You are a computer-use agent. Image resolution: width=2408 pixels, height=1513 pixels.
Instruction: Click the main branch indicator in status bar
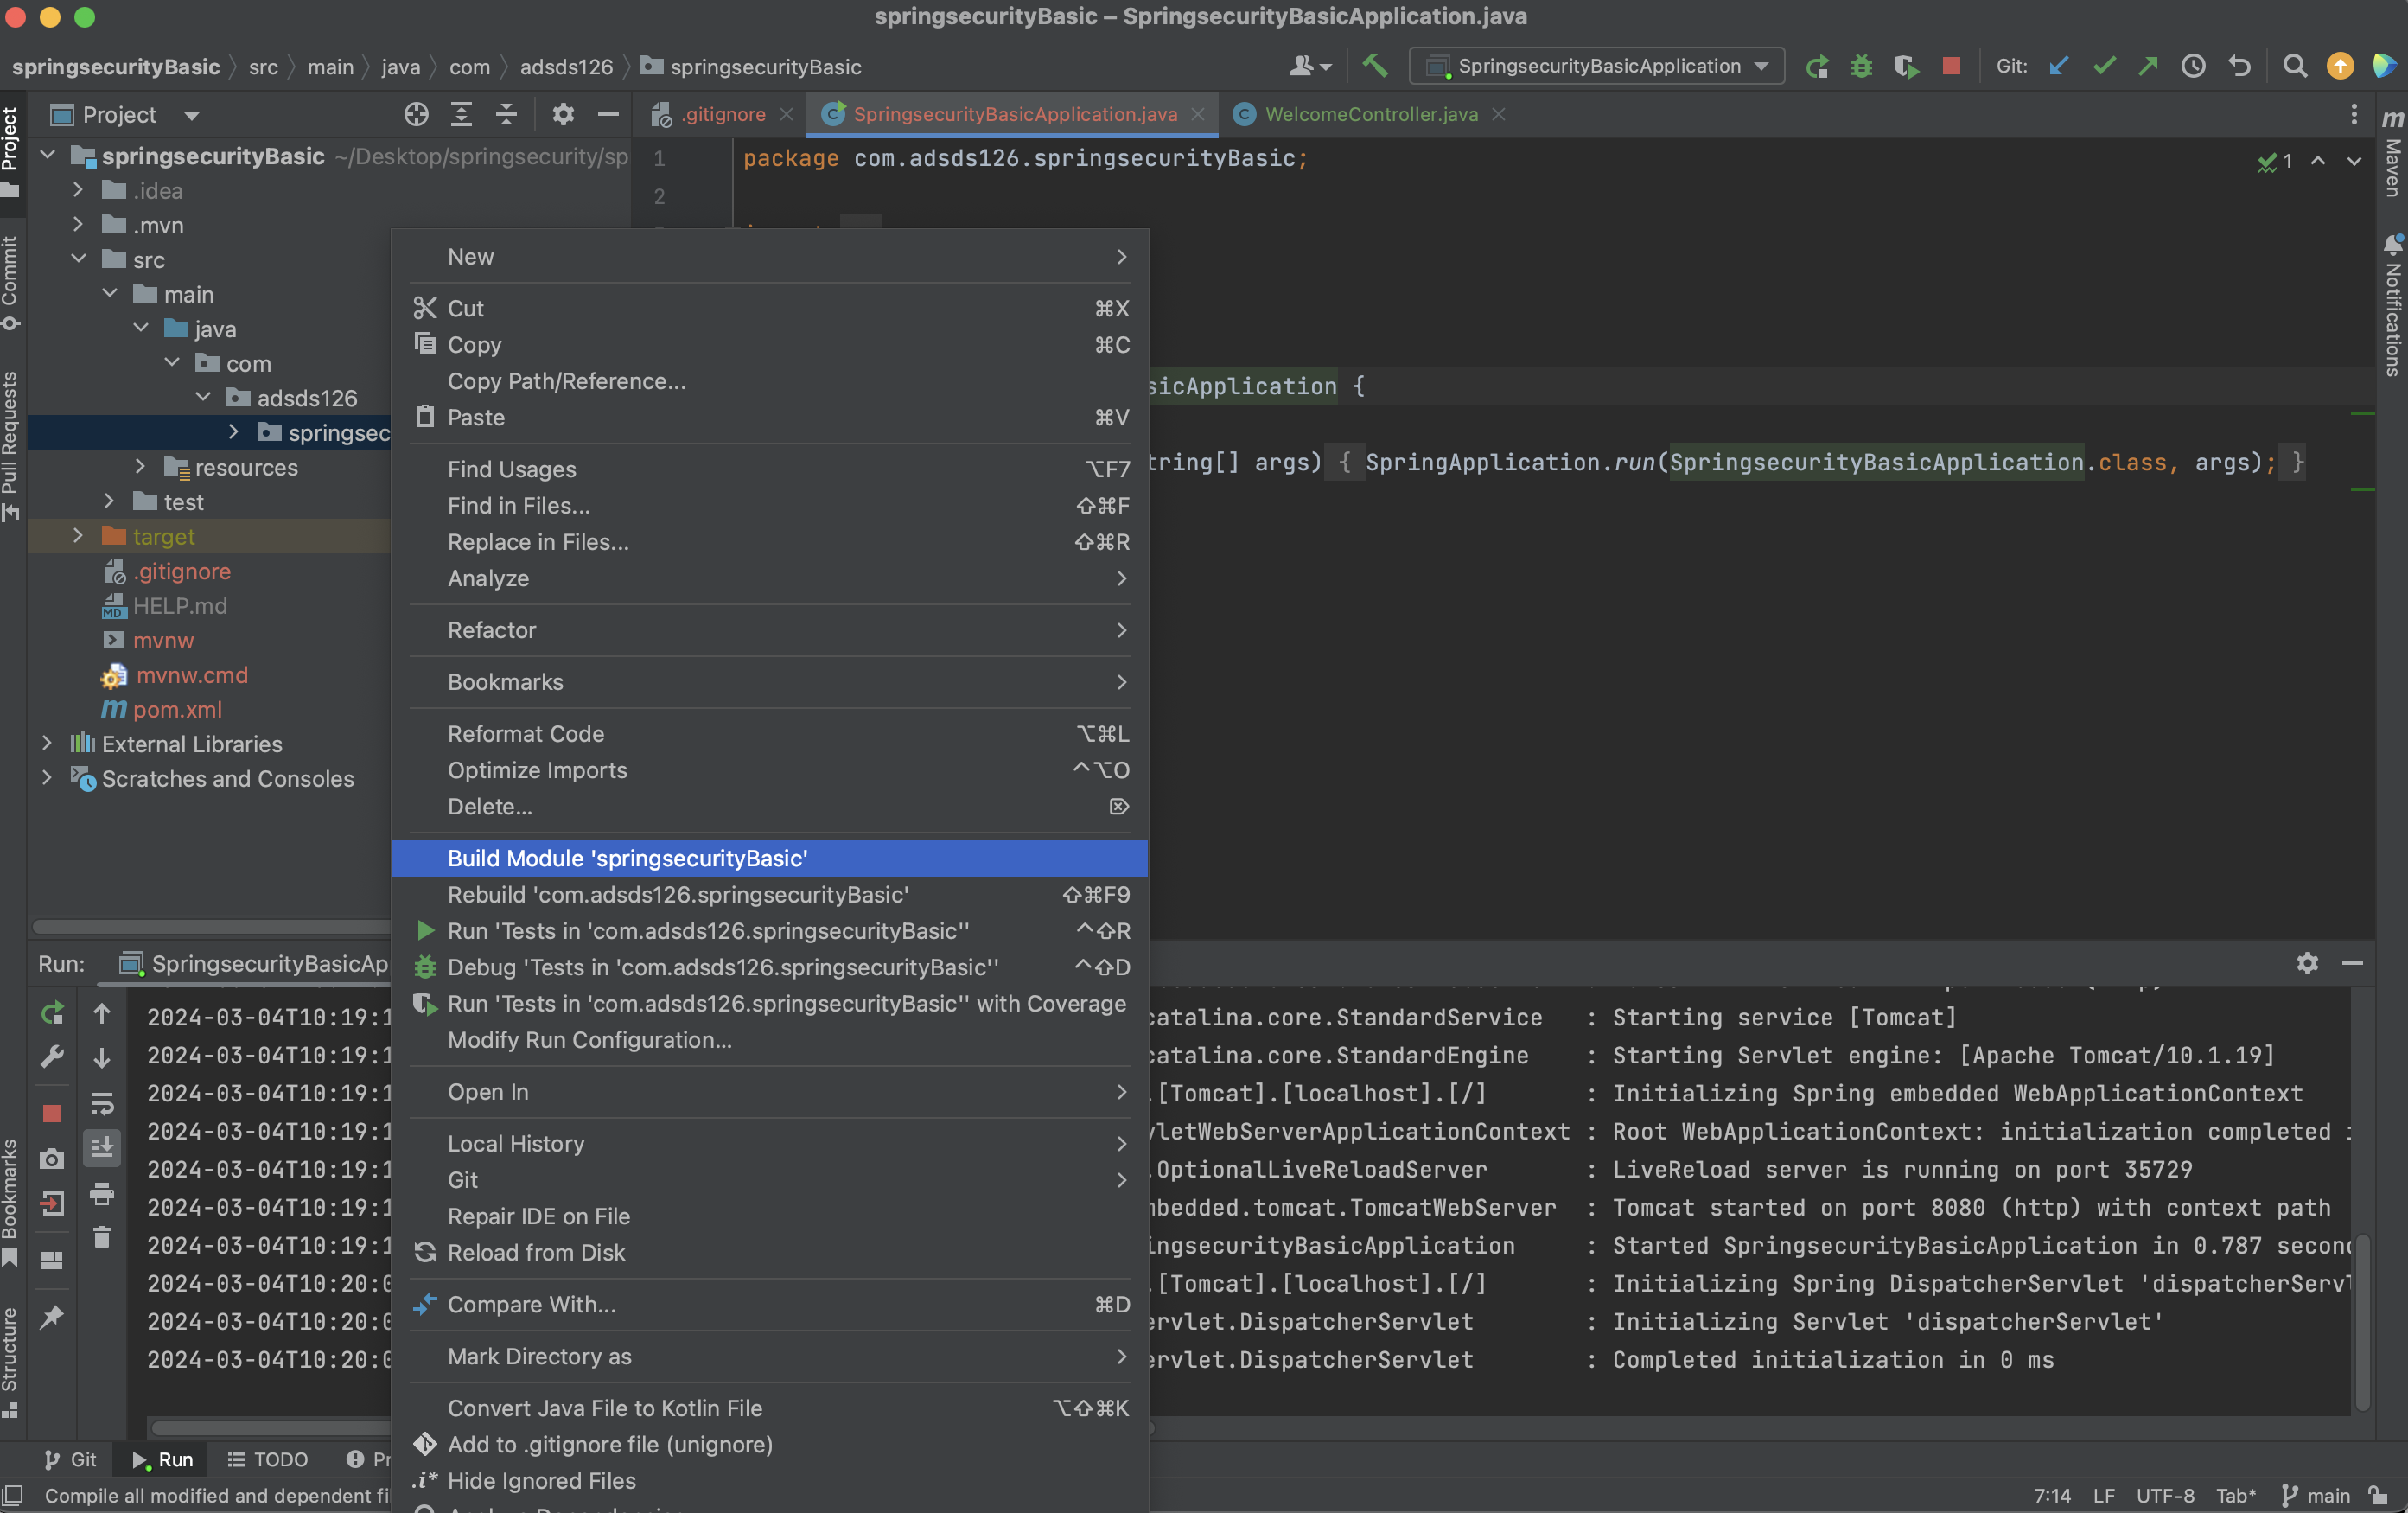[x=2317, y=1495]
